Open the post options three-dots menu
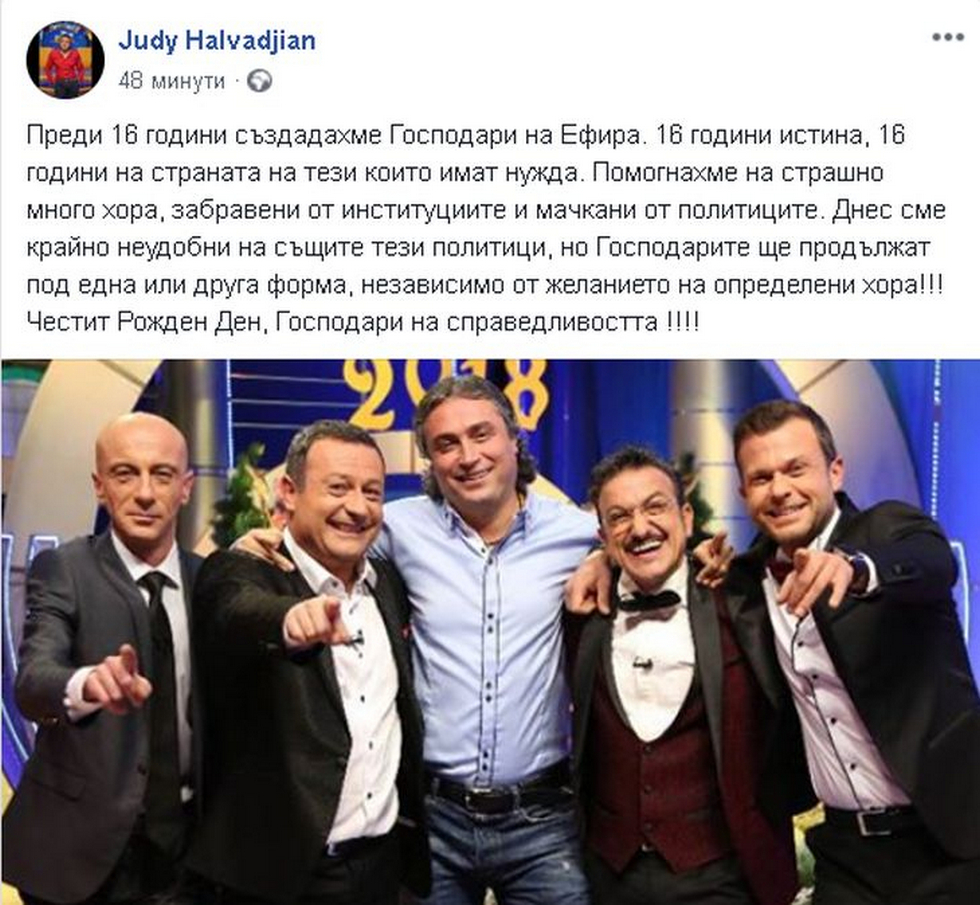 (948, 37)
